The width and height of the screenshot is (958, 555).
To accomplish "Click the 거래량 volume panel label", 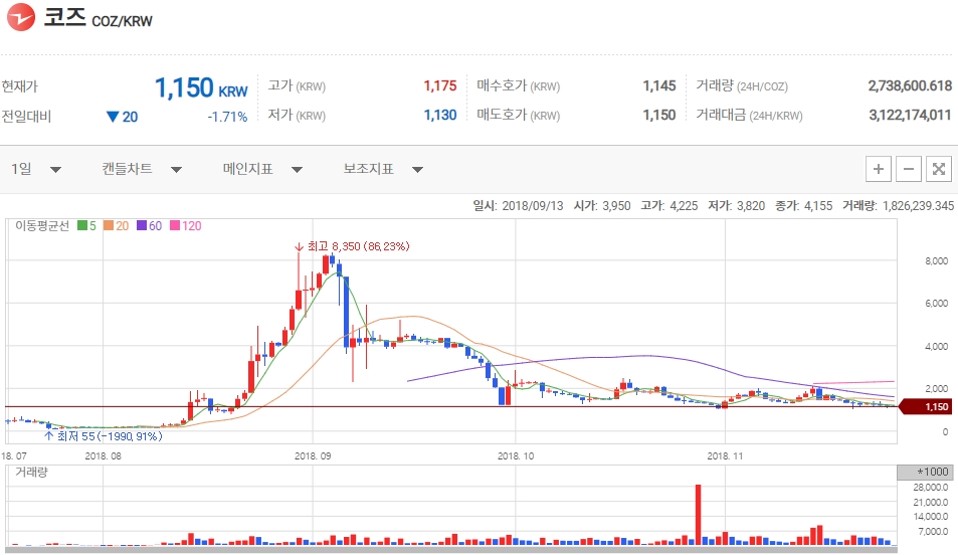I will [x=31, y=472].
